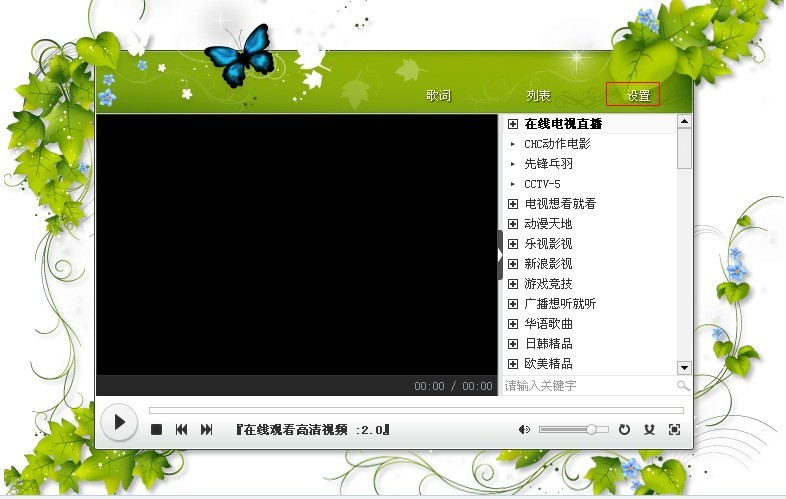Image resolution: width=786 pixels, height=499 pixels.
Task: Expand the 电视想看就看 category
Action: pyautogui.click(x=513, y=204)
